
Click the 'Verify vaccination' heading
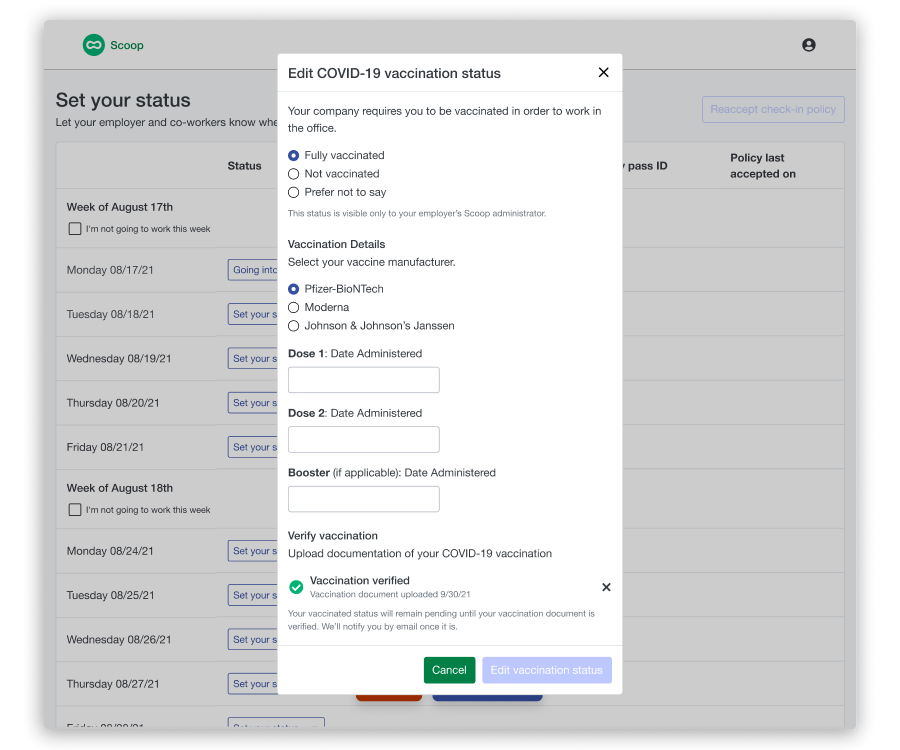[333, 536]
